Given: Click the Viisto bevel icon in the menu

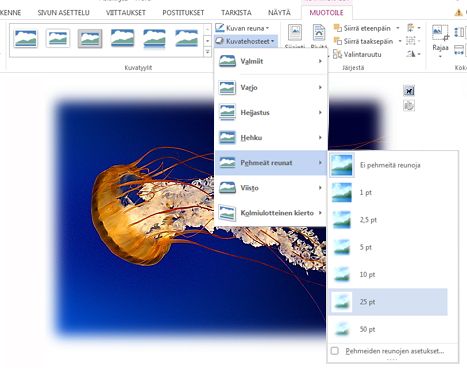Looking at the screenshot, I should coord(227,188).
